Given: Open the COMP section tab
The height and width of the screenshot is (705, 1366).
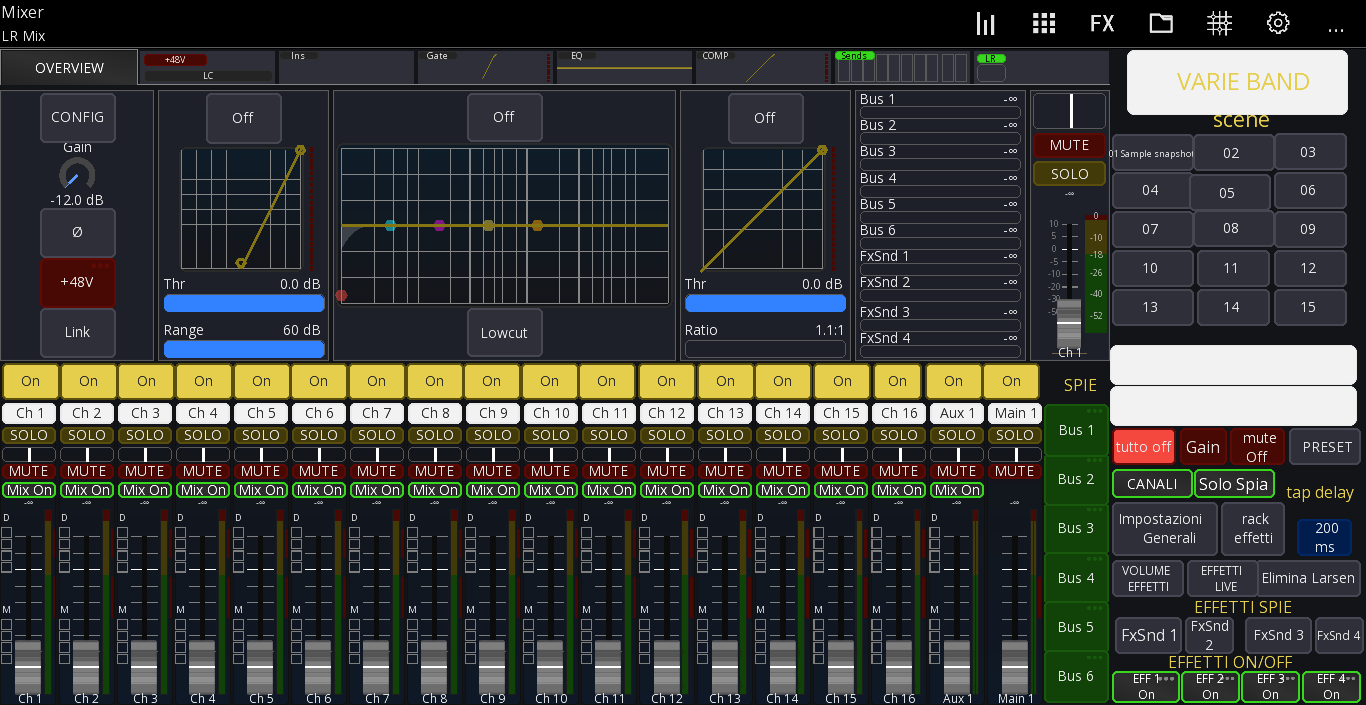Looking at the screenshot, I should click(763, 67).
